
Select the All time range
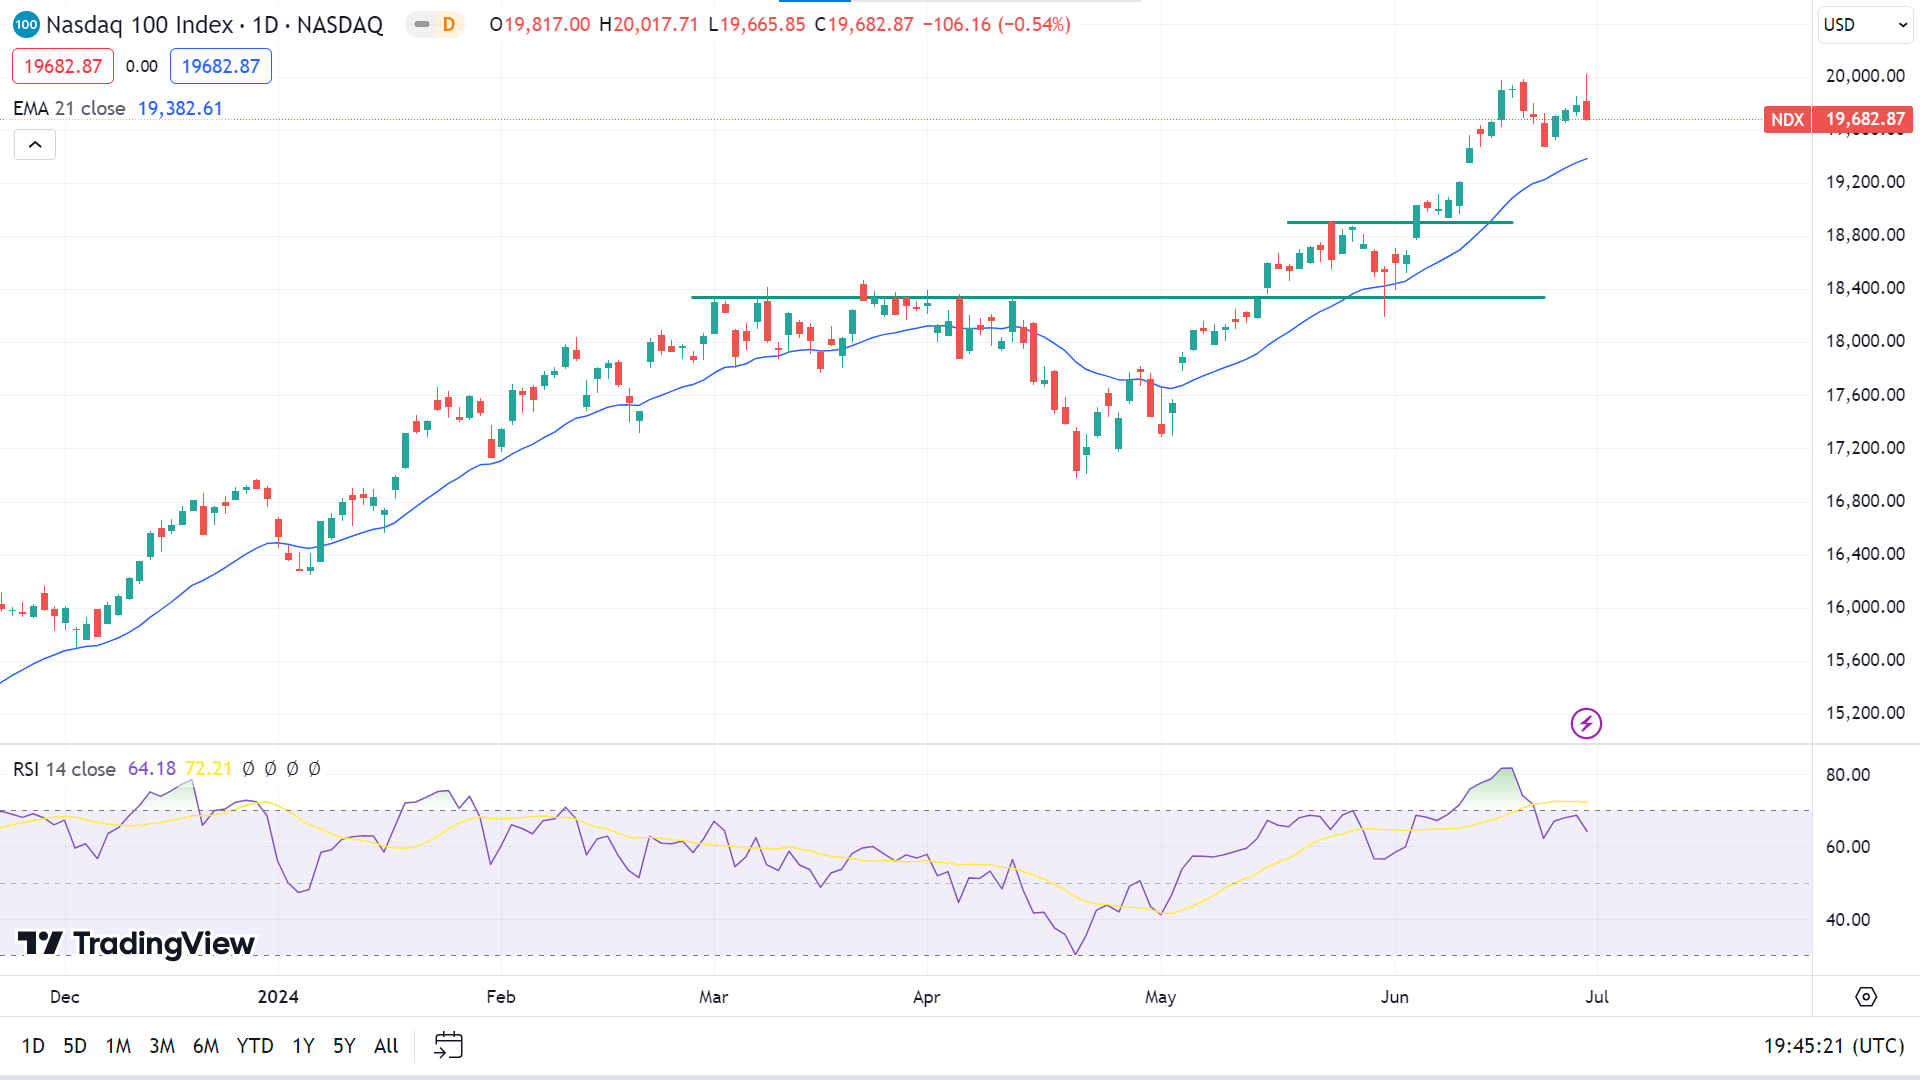386,1046
